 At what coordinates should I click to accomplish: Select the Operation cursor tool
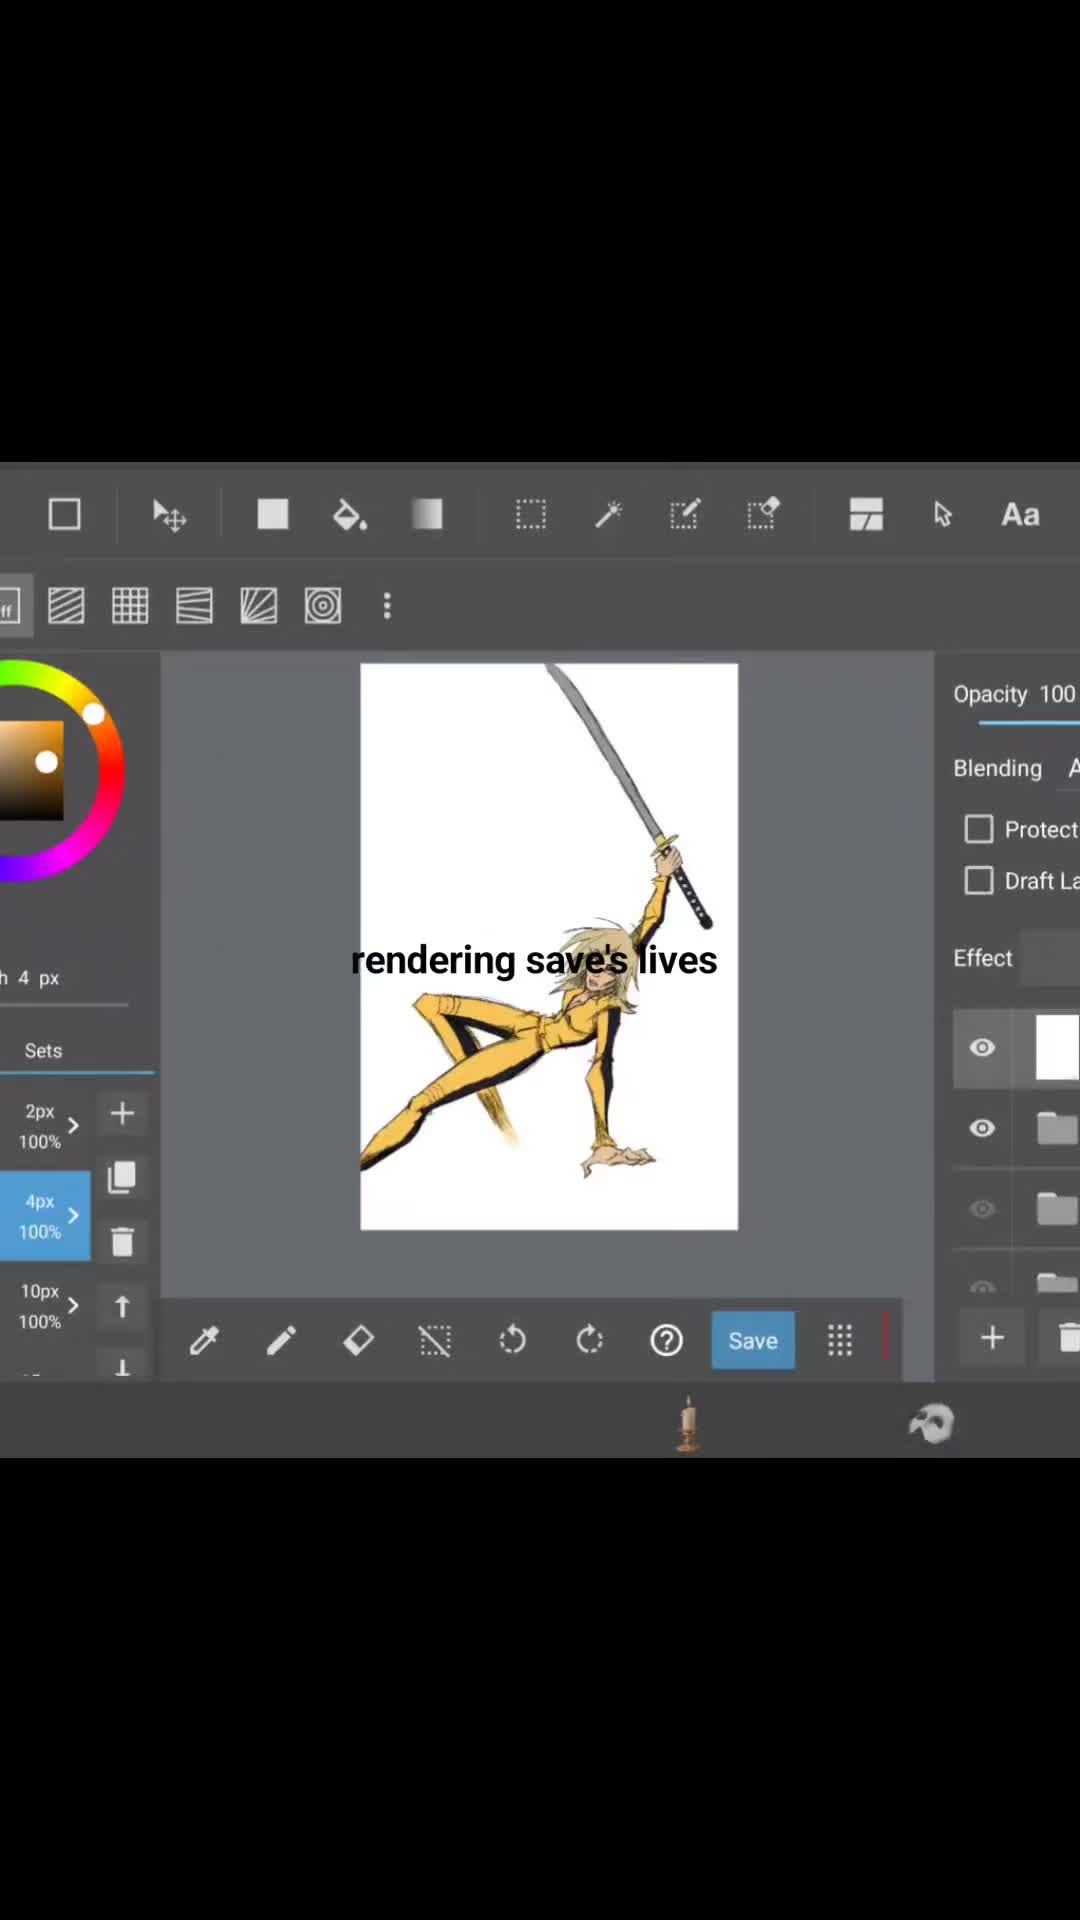(x=942, y=515)
